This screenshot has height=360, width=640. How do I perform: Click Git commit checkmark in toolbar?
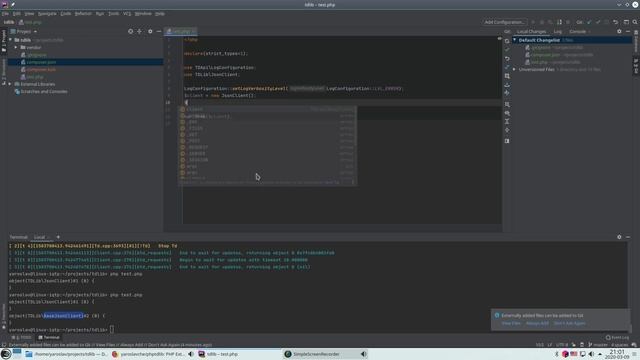[x=598, y=22]
